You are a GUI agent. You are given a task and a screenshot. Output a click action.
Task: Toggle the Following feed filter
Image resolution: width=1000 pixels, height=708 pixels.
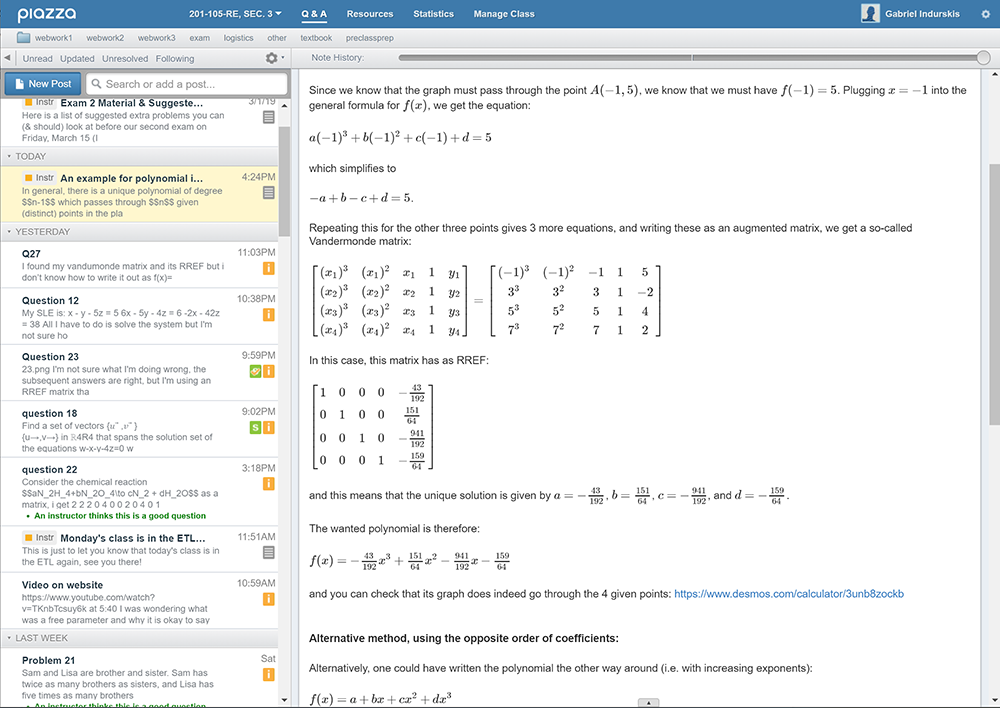coord(175,59)
